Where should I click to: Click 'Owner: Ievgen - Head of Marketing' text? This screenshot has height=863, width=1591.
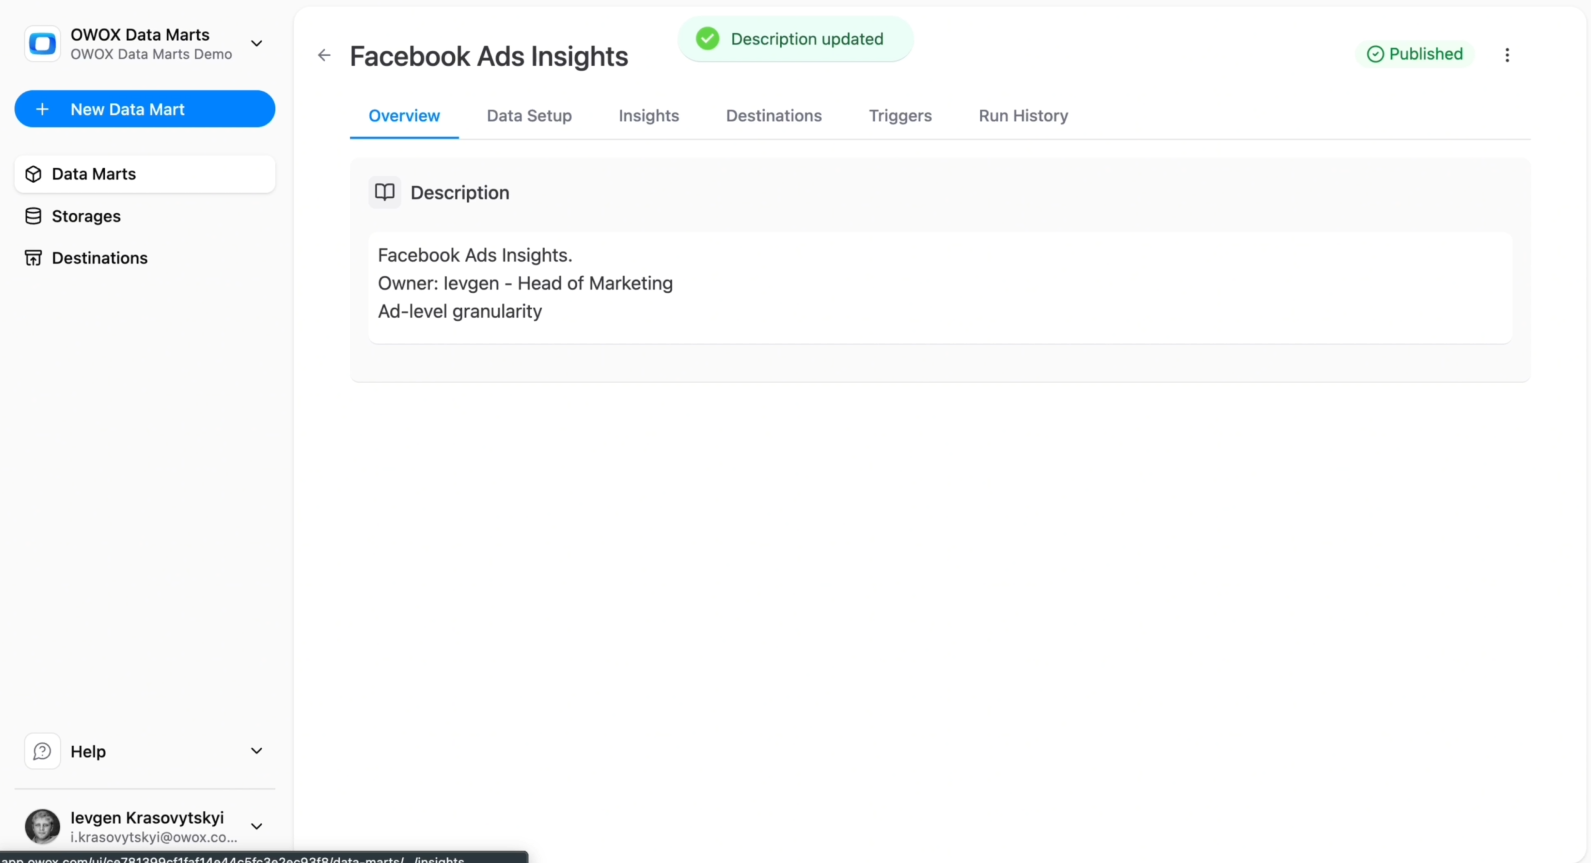[525, 283]
